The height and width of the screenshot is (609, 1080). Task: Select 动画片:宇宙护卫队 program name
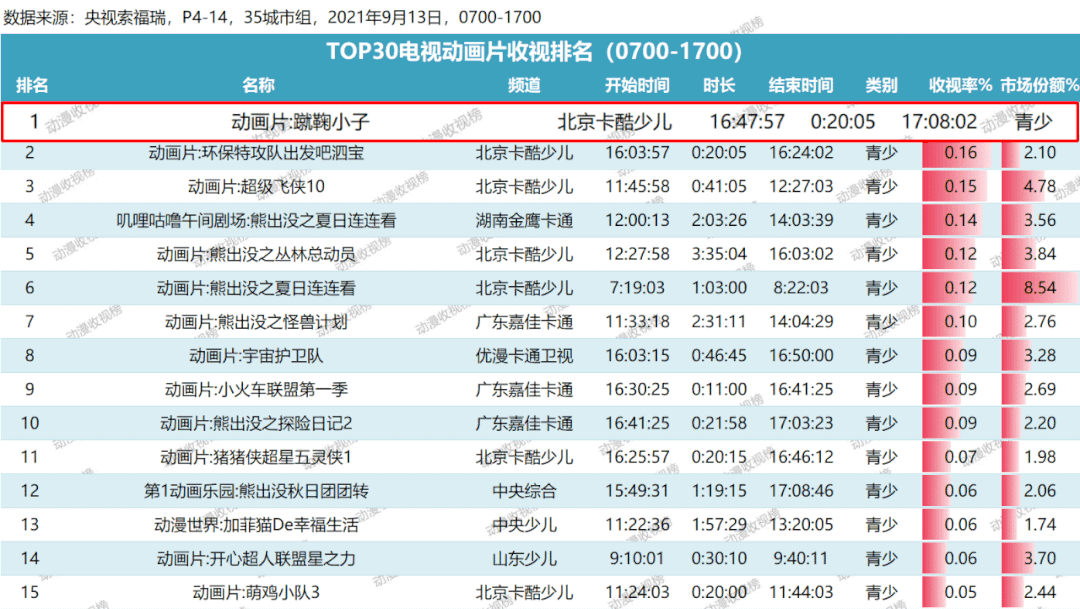[x=256, y=356]
